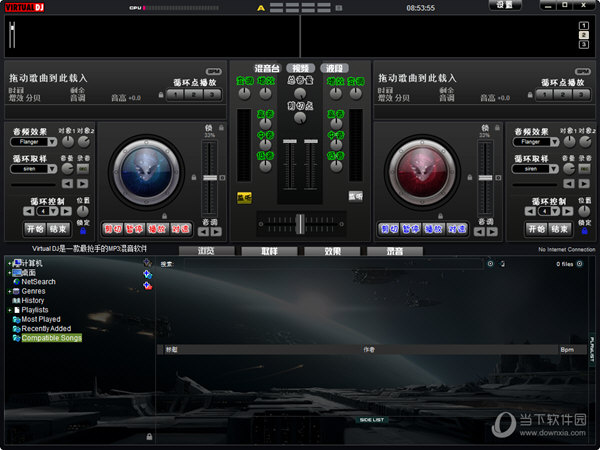Image resolution: width=600 pixels, height=450 pixels.
Task: Click the crossfader slider in the mixer
Action: click(x=297, y=219)
